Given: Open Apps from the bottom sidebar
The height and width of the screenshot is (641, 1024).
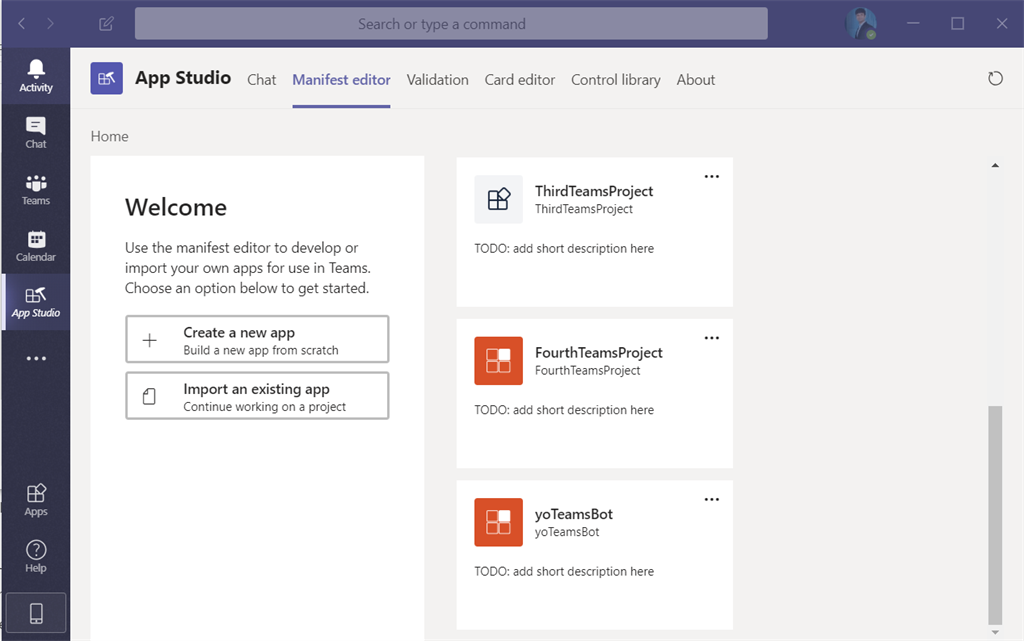Looking at the screenshot, I should (x=35, y=500).
